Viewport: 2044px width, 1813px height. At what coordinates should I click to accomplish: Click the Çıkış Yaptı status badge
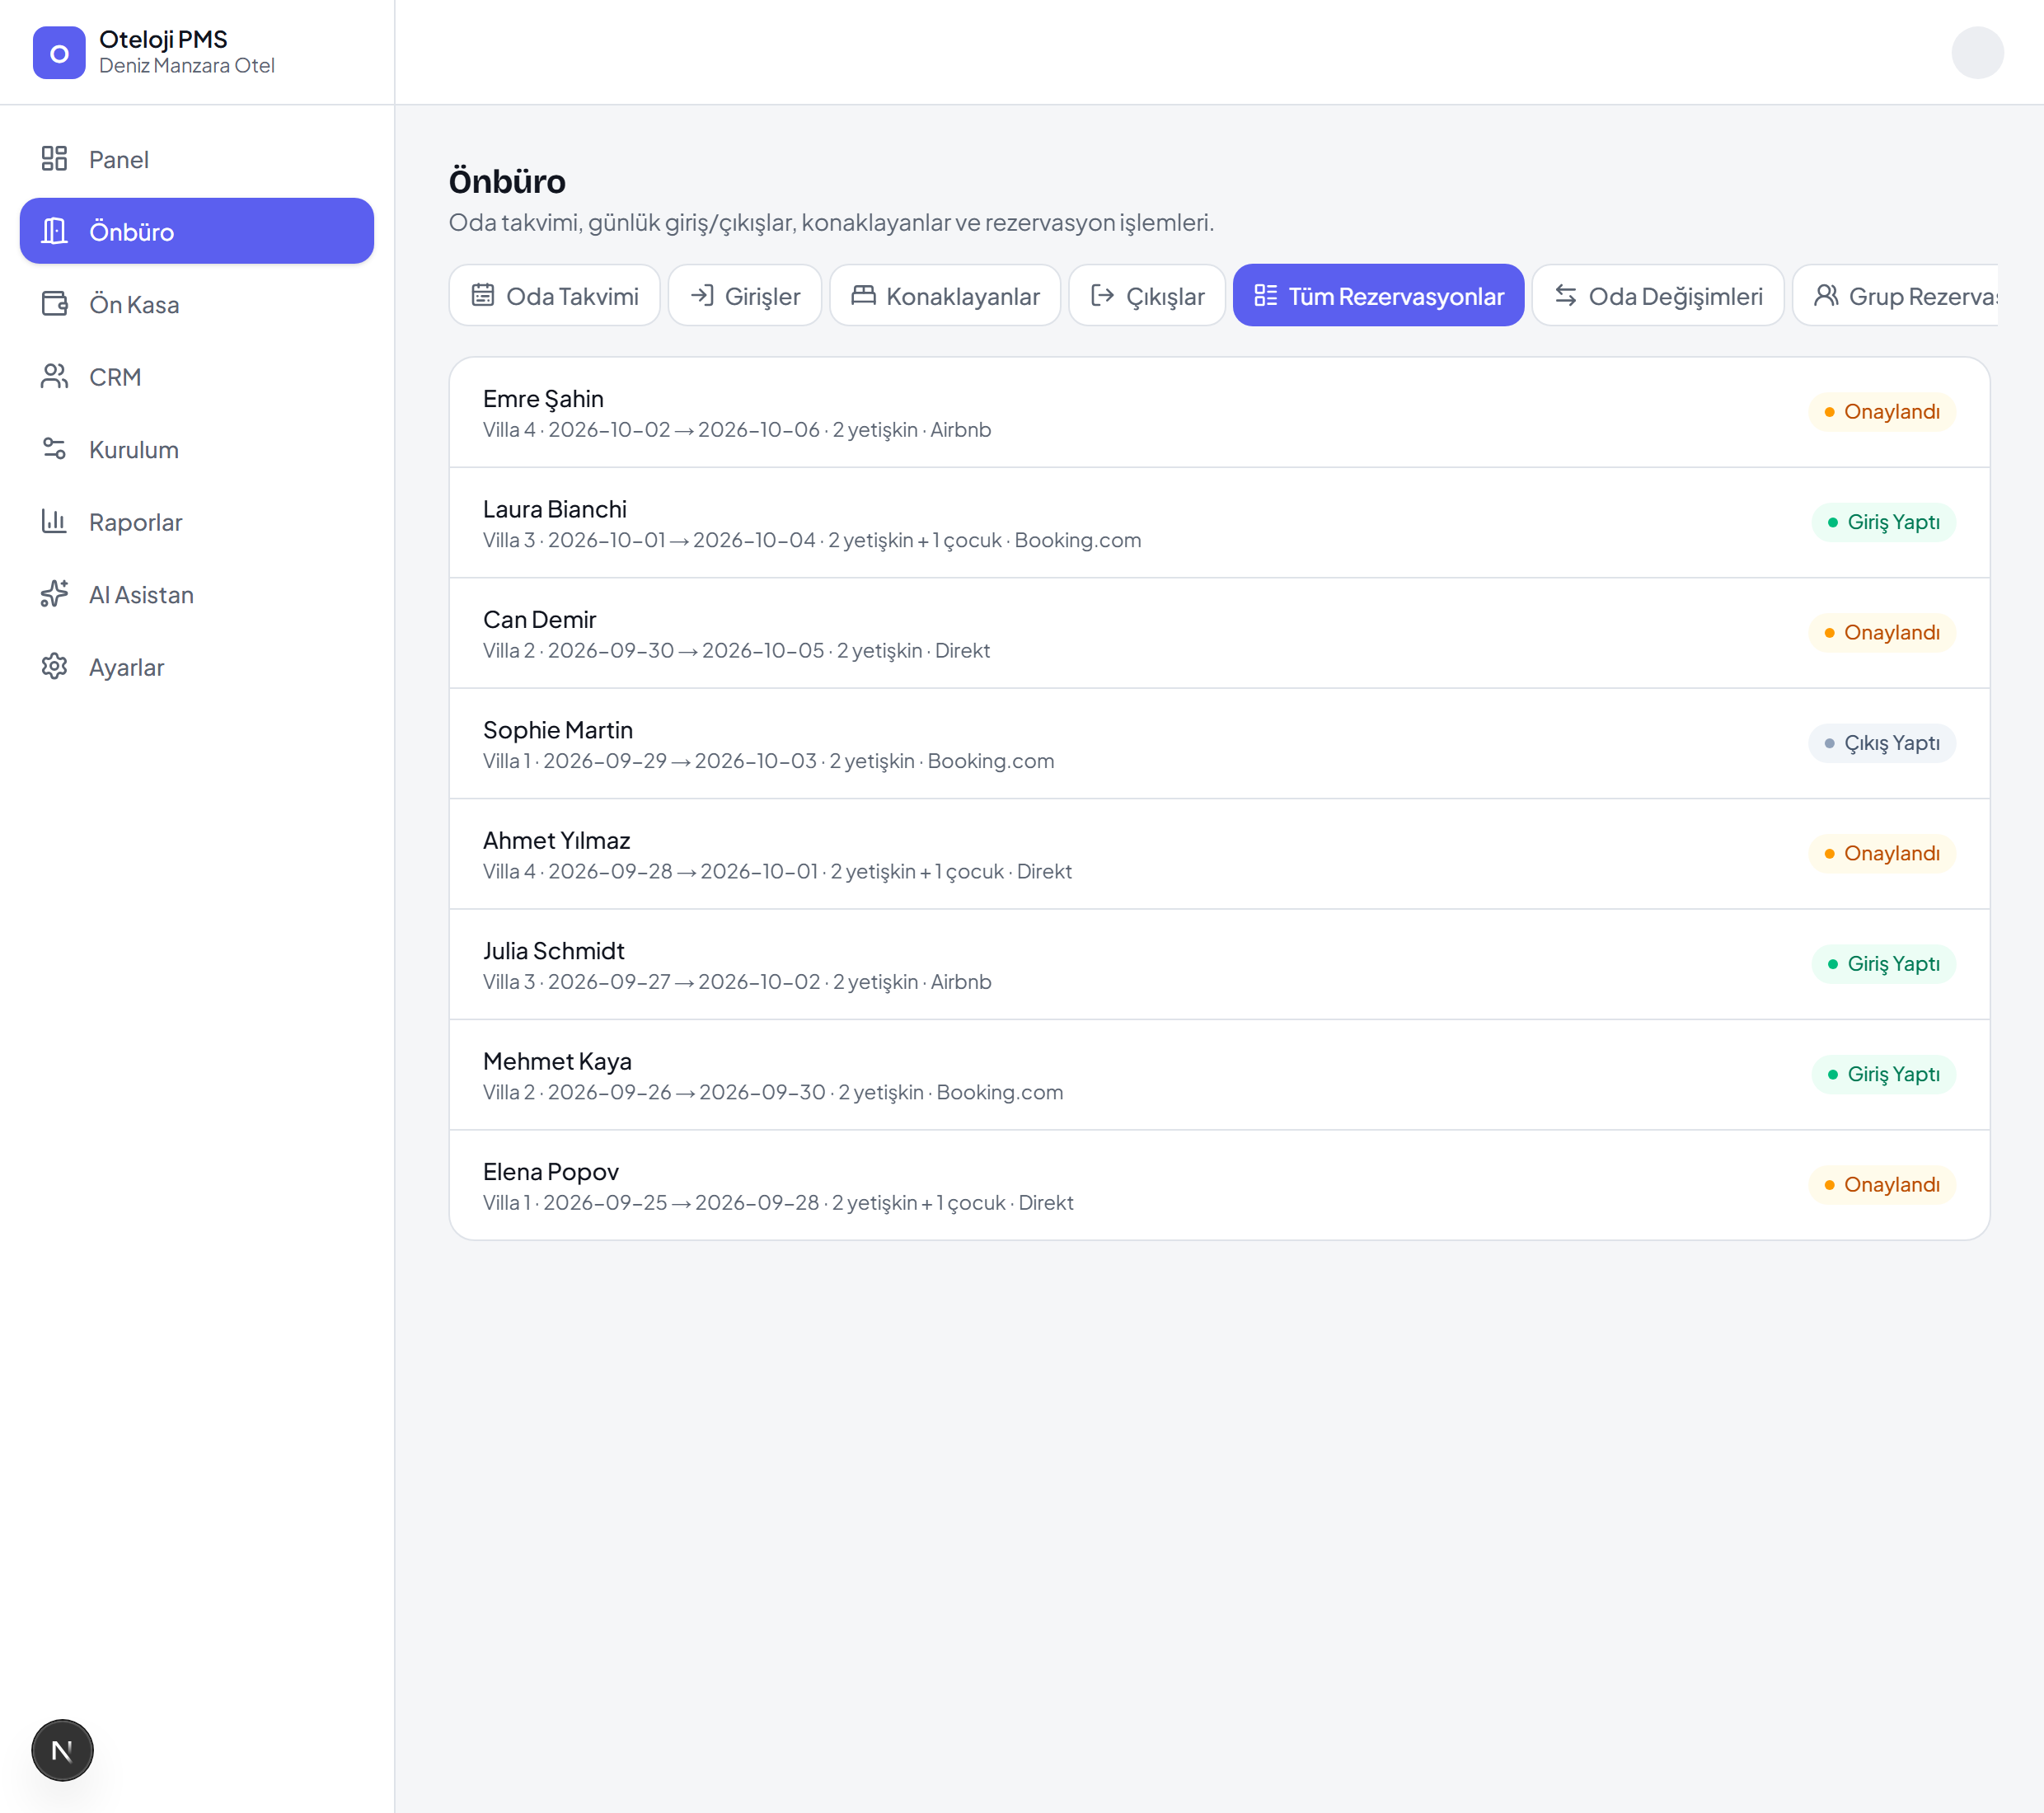coord(1881,743)
